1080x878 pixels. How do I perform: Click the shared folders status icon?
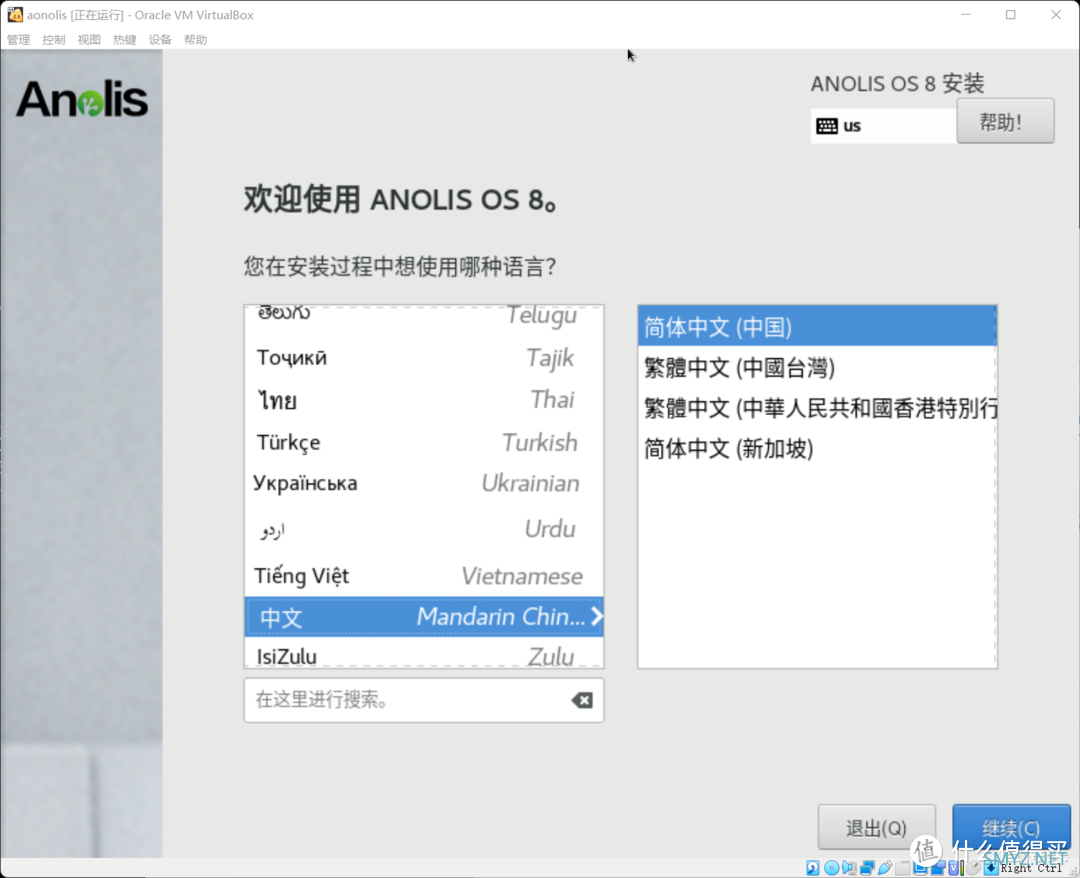point(902,868)
